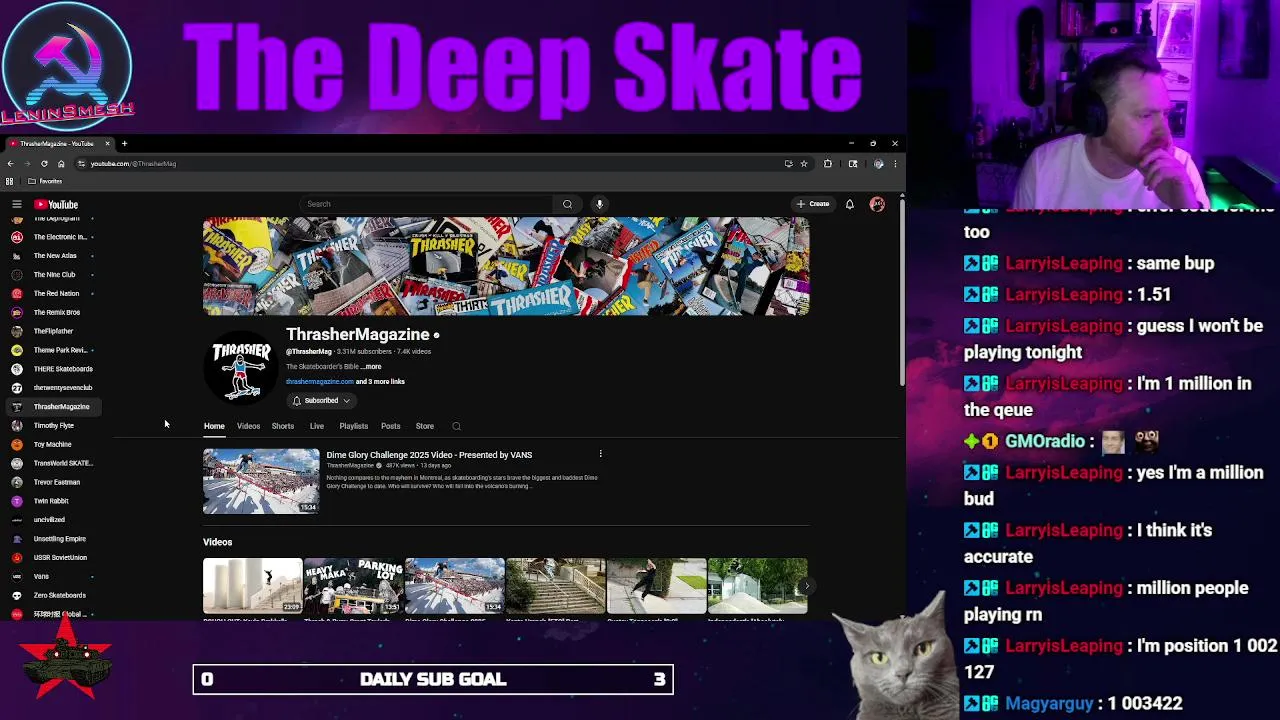Open the browser apps grid icon
This screenshot has height=720, width=1280.
10,181
